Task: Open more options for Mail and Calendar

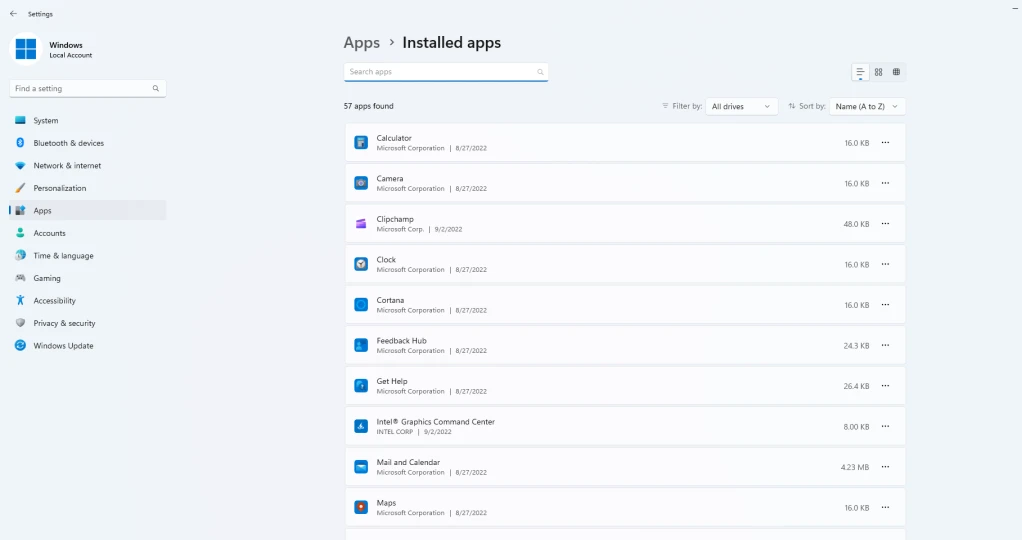Action: 885,467
